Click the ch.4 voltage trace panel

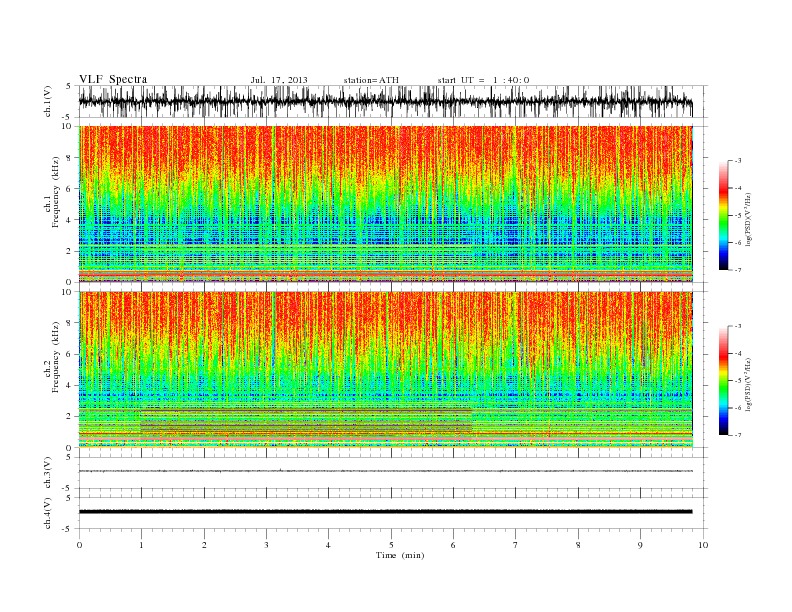pyautogui.click(x=393, y=513)
